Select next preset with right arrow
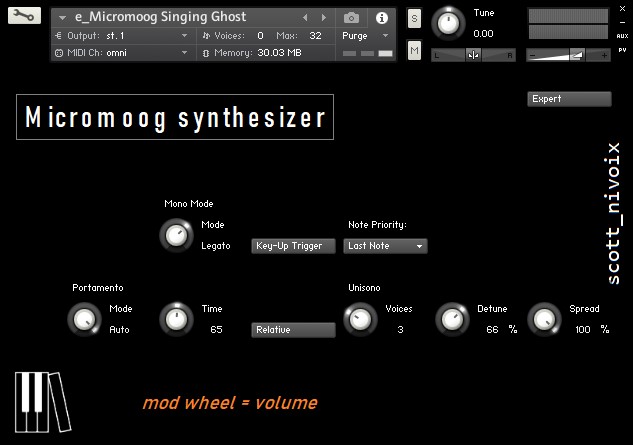Screen dimensions: 633x445 click(324, 17)
